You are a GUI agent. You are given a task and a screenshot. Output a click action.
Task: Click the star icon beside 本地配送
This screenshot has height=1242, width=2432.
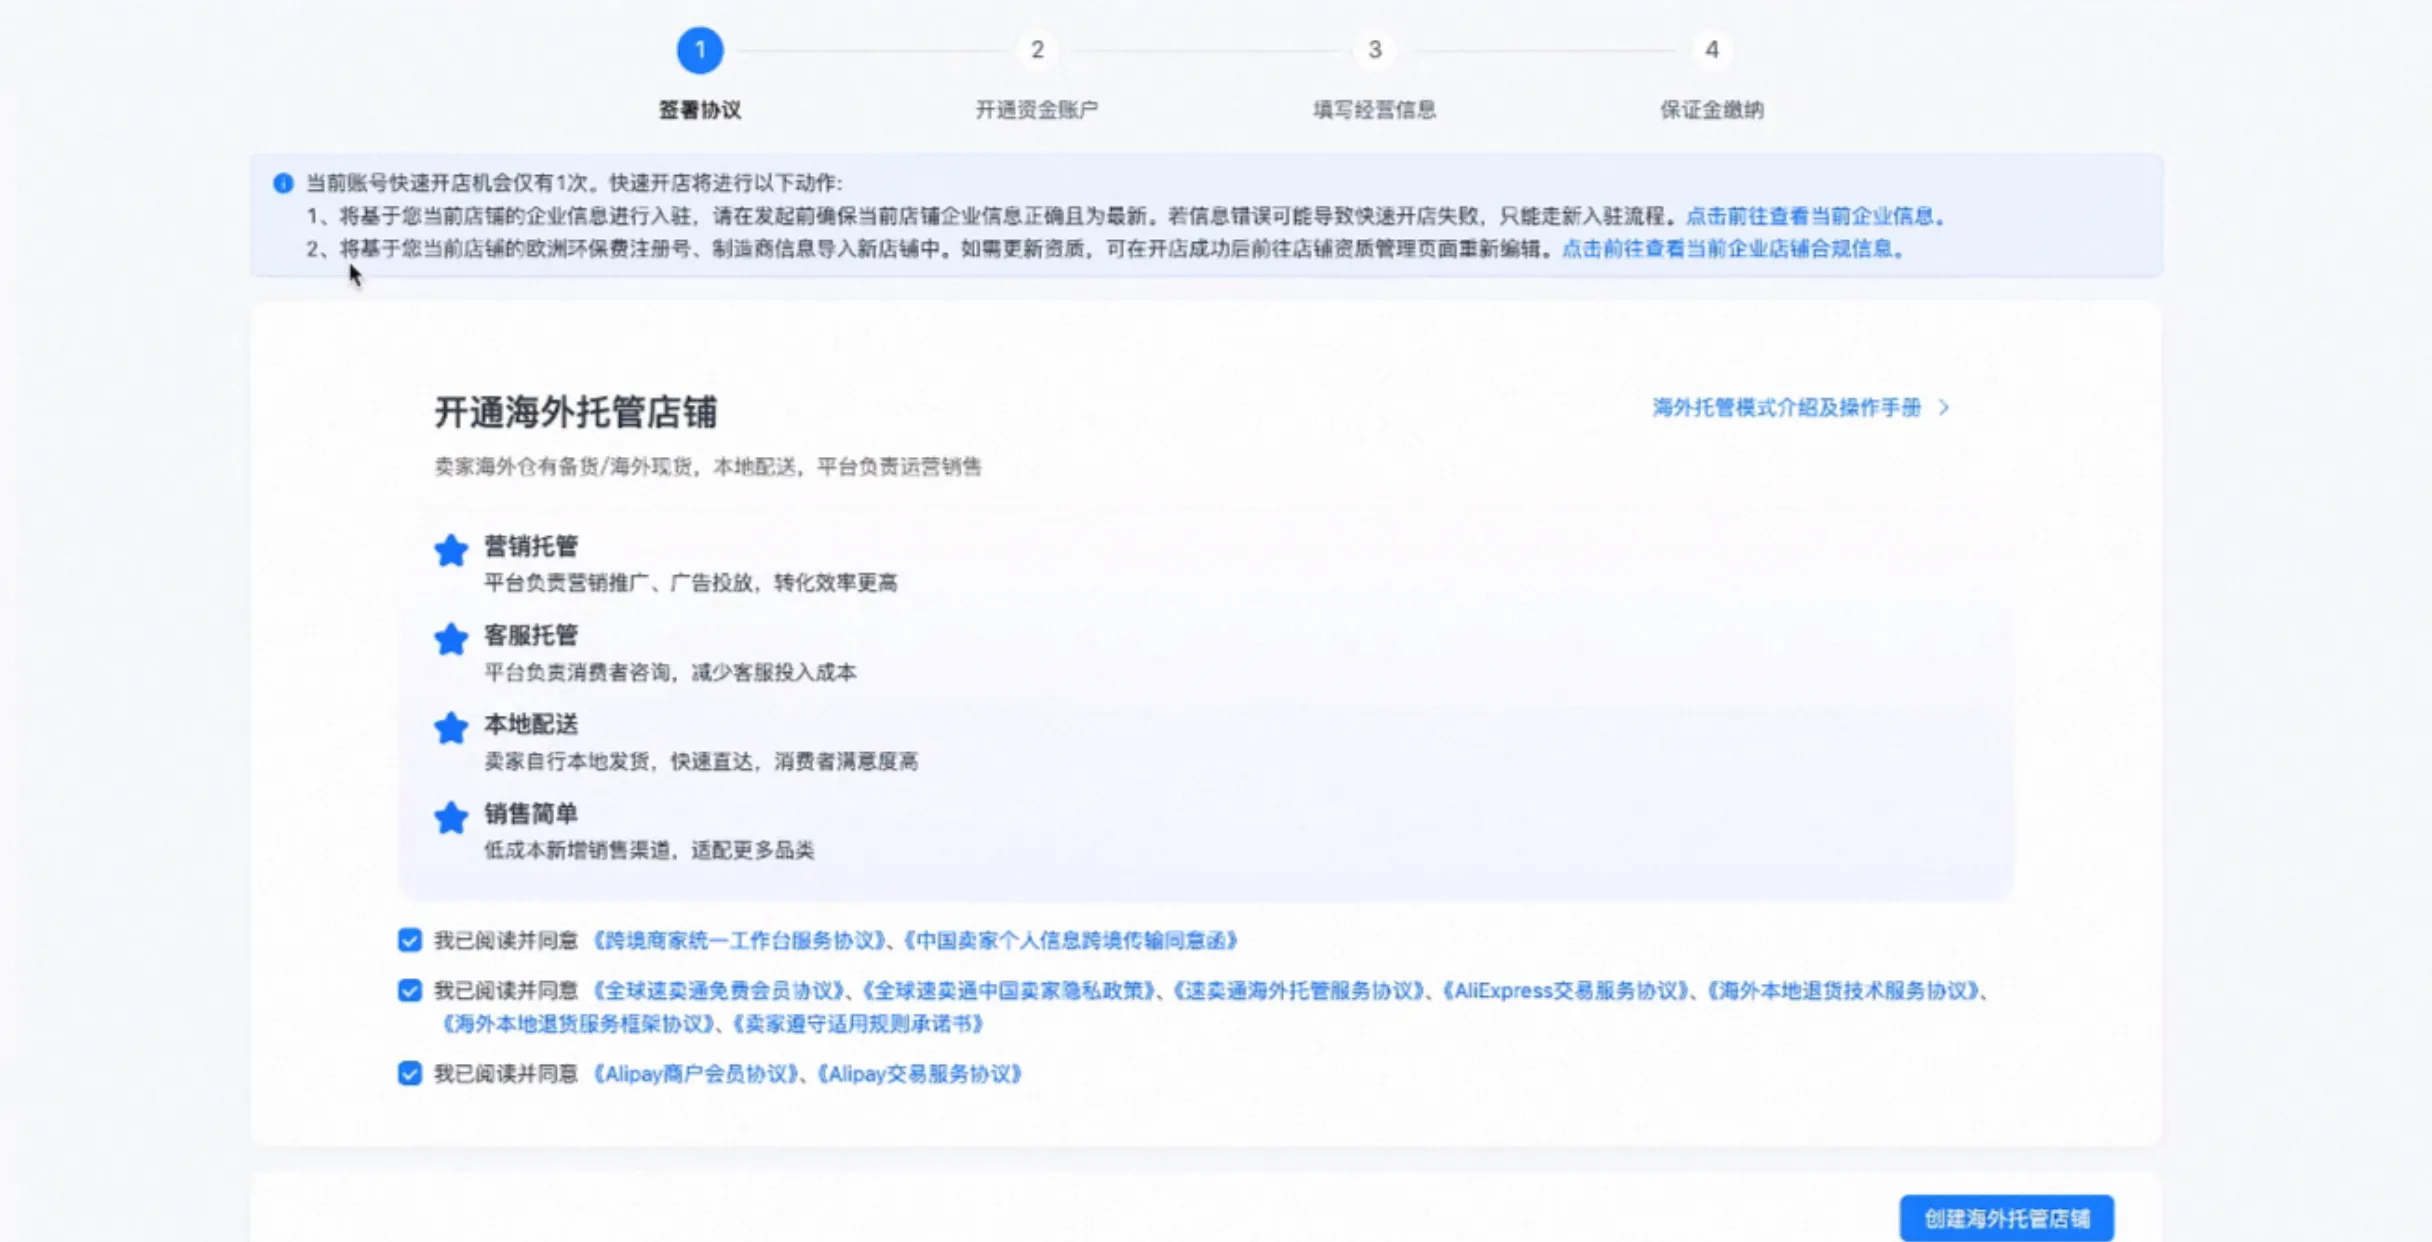click(x=451, y=728)
